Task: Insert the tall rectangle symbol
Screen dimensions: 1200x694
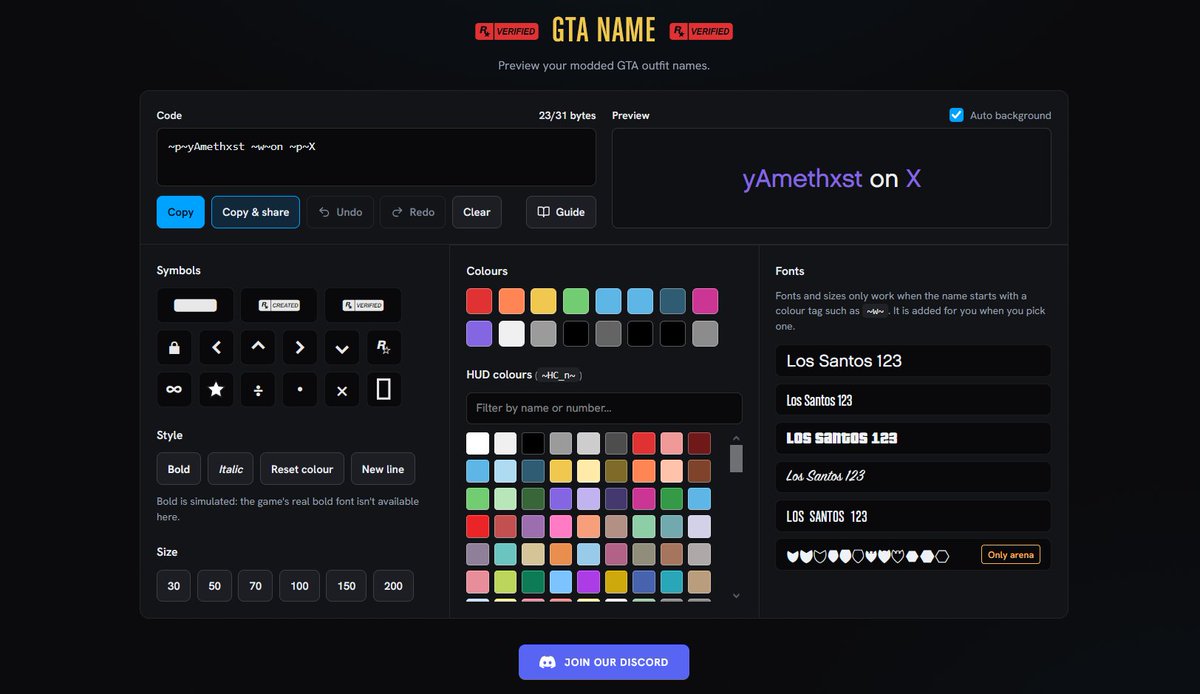Action: 384,389
